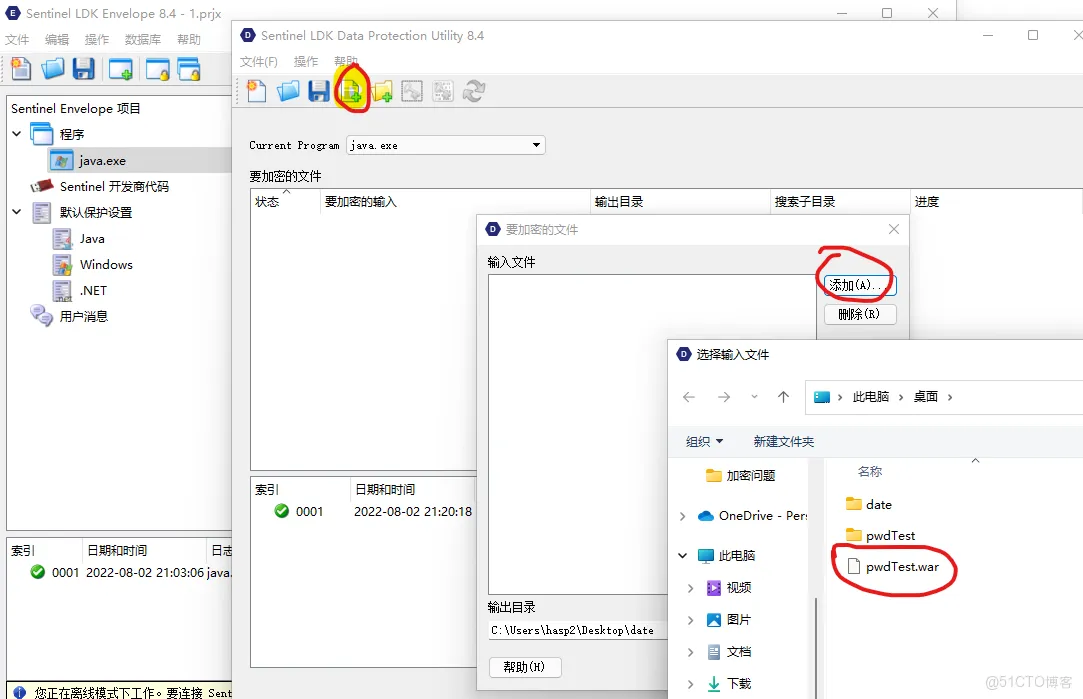Add files to encrypt toolbar icon
The image size is (1083, 699).
[x=352, y=90]
